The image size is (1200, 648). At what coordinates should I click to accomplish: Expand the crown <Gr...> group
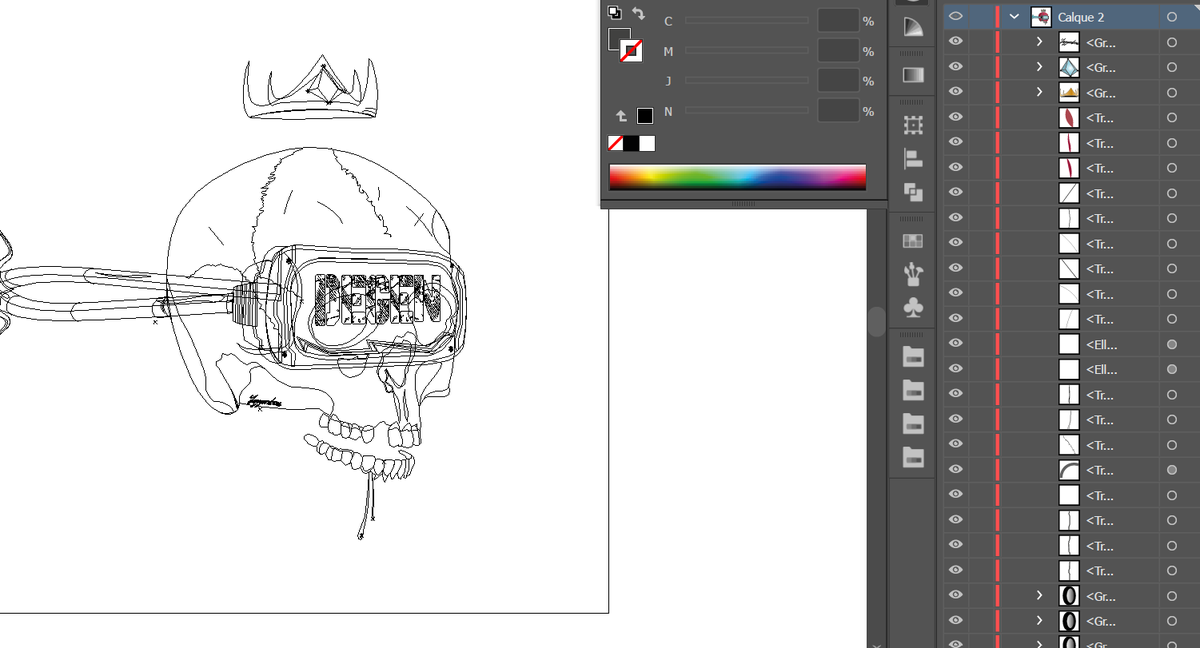click(x=1040, y=93)
